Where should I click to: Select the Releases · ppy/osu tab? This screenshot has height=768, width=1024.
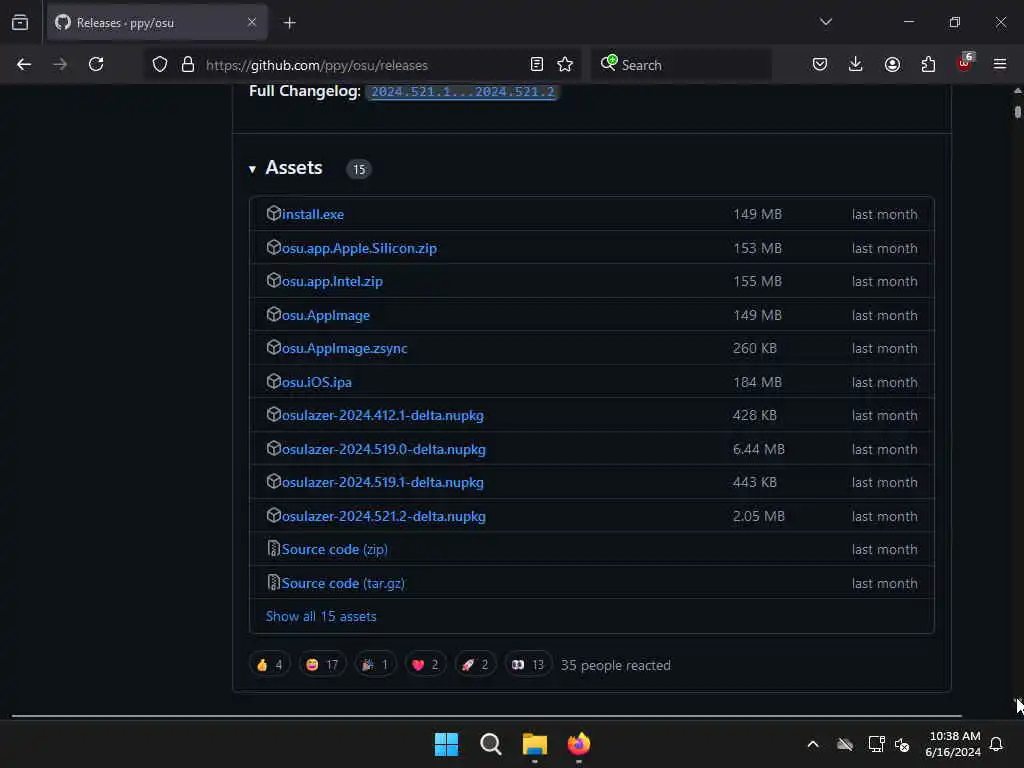click(x=157, y=23)
